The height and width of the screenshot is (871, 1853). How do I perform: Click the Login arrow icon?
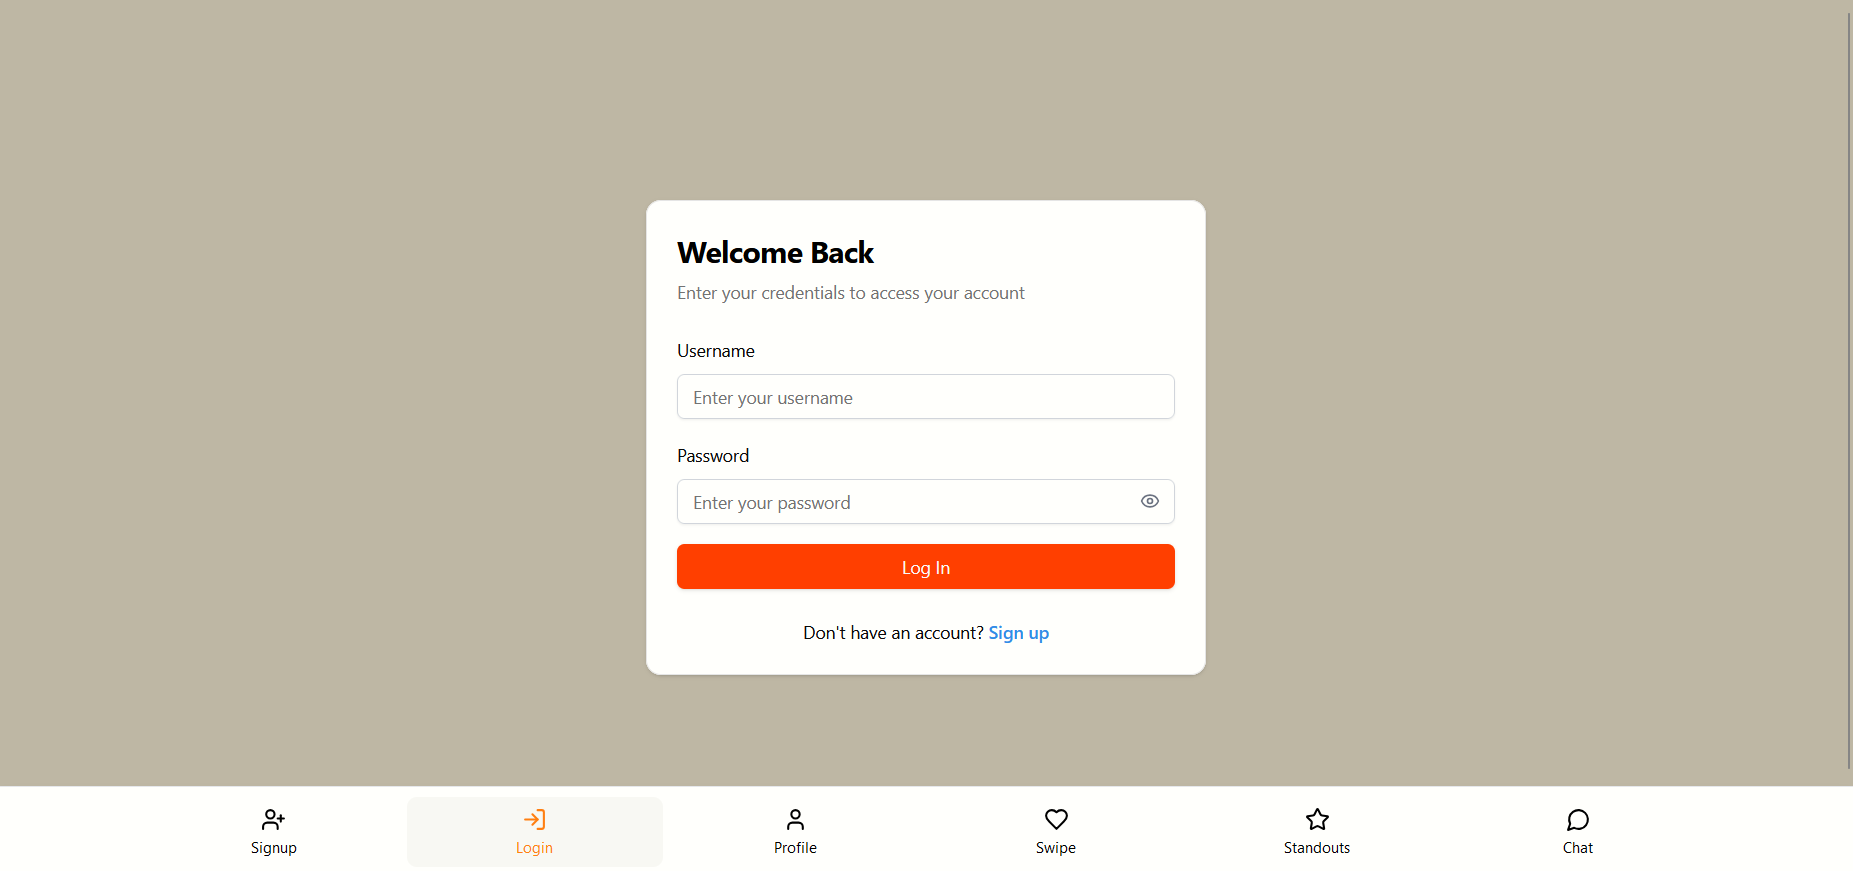[x=534, y=820]
